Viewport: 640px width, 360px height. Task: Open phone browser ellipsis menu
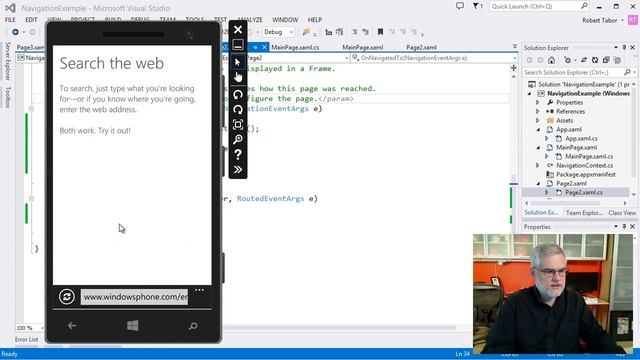click(200, 290)
